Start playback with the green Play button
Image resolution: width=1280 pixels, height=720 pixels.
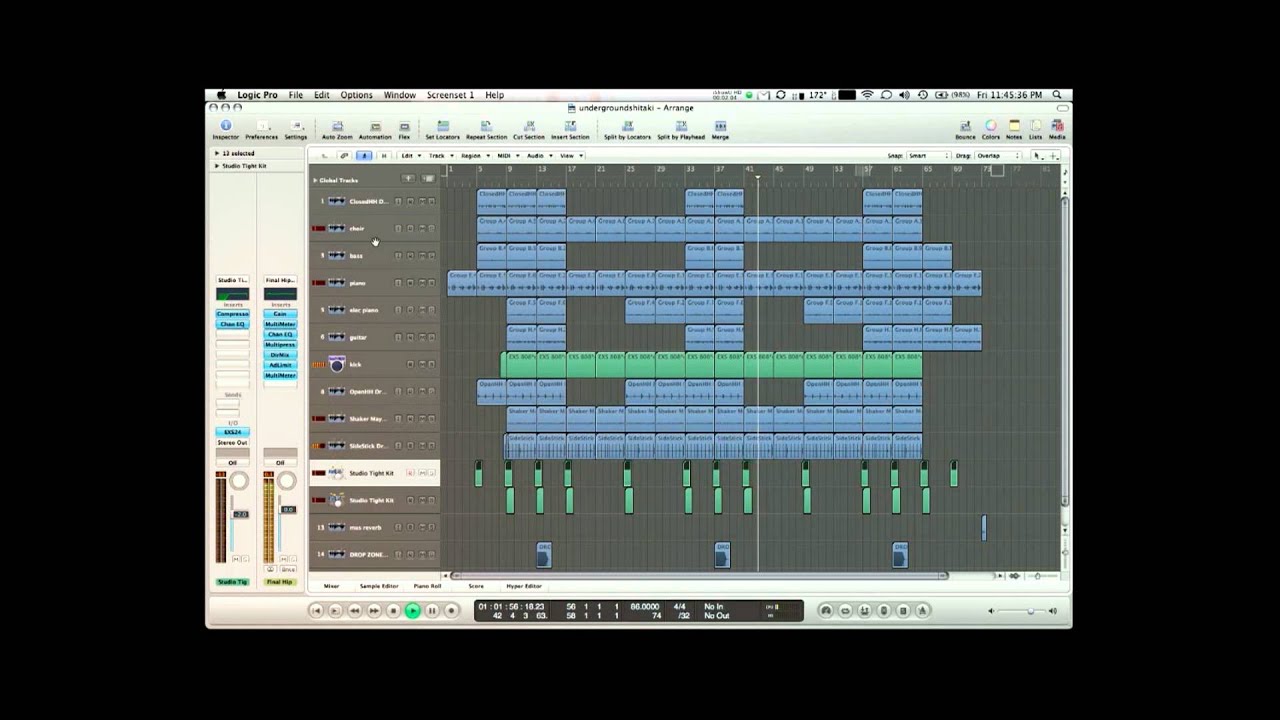point(412,610)
